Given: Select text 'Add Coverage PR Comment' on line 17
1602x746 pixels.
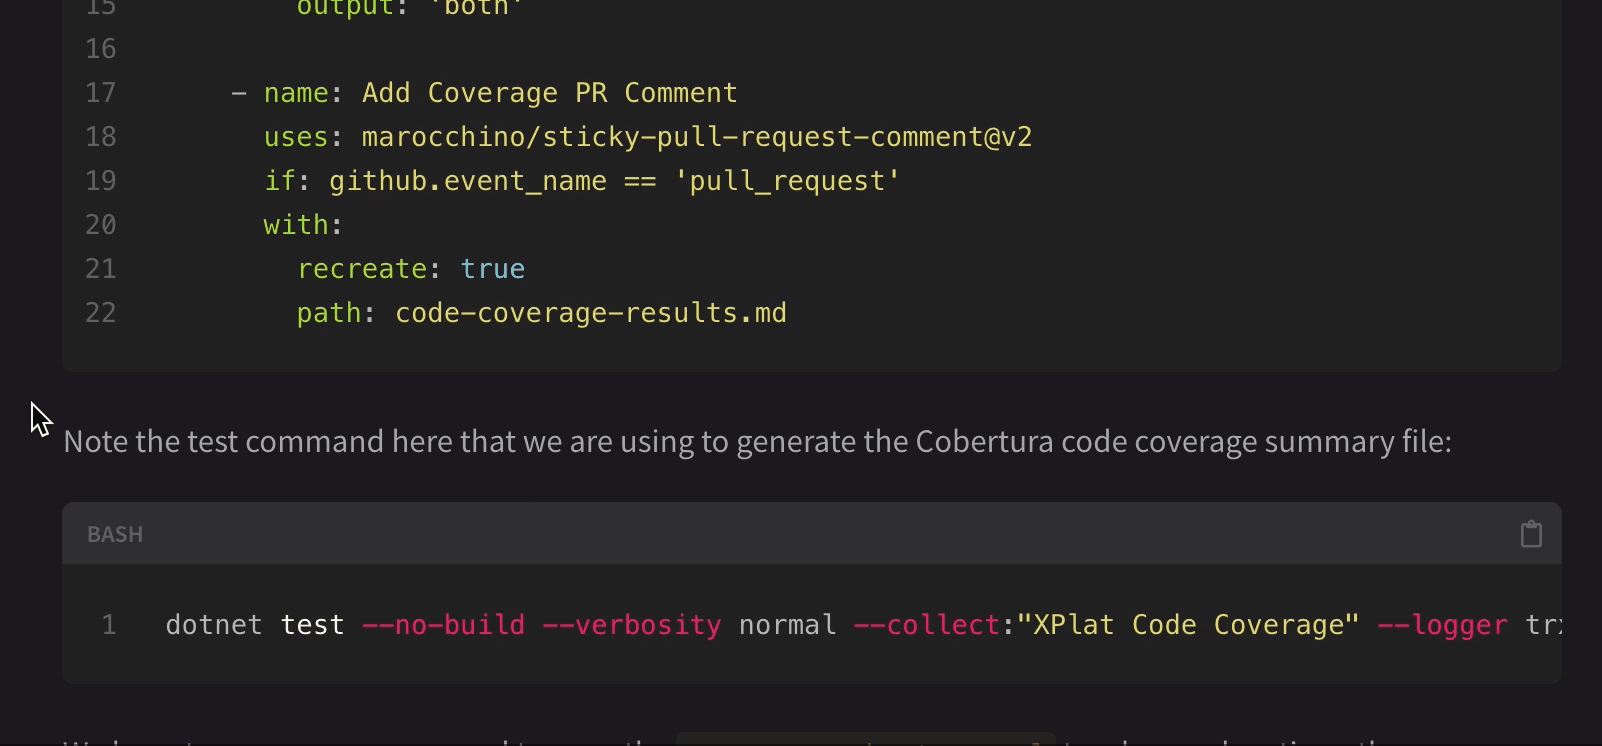Looking at the screenshot, I should (x=550, y=93).
